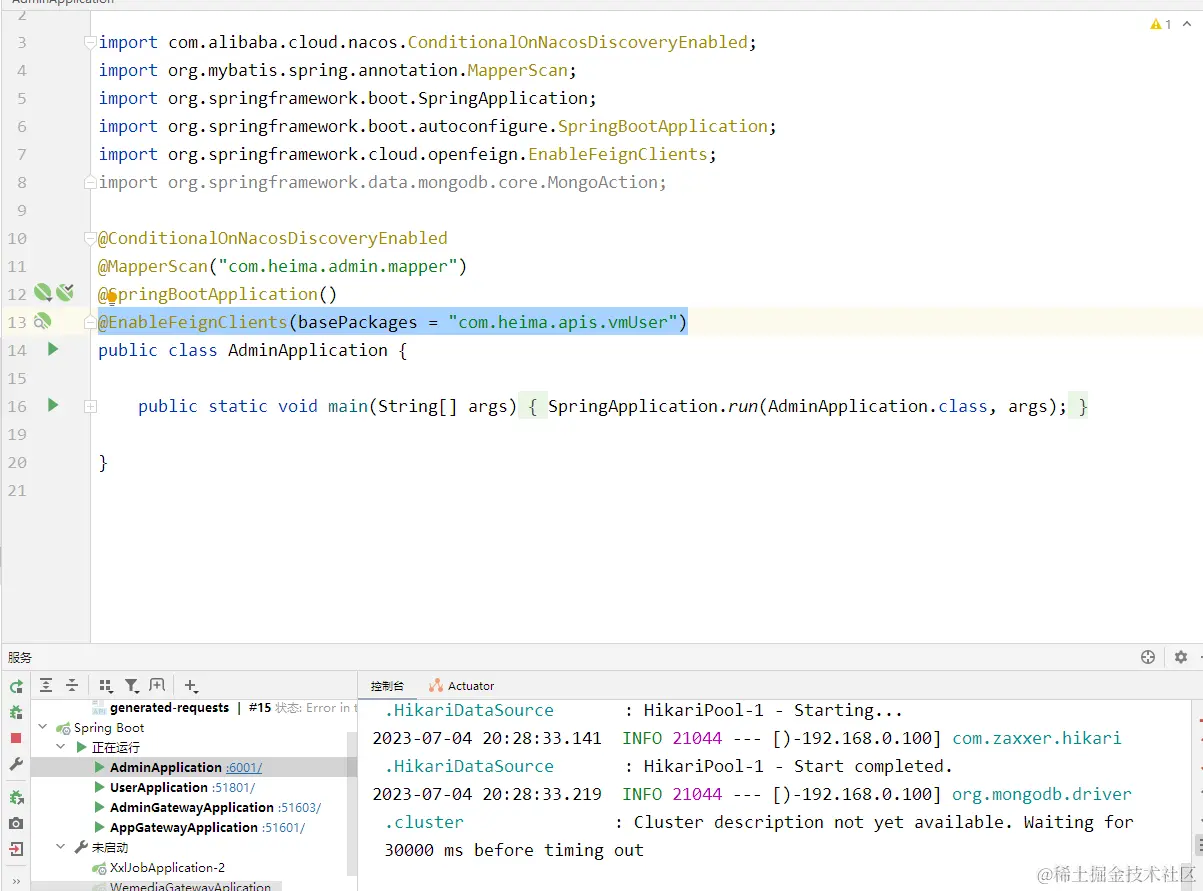Viewport: 1203px width, 891px height.
Task: Click the EnableFeignClients annotation on line 13
Action: pos(192,322)
